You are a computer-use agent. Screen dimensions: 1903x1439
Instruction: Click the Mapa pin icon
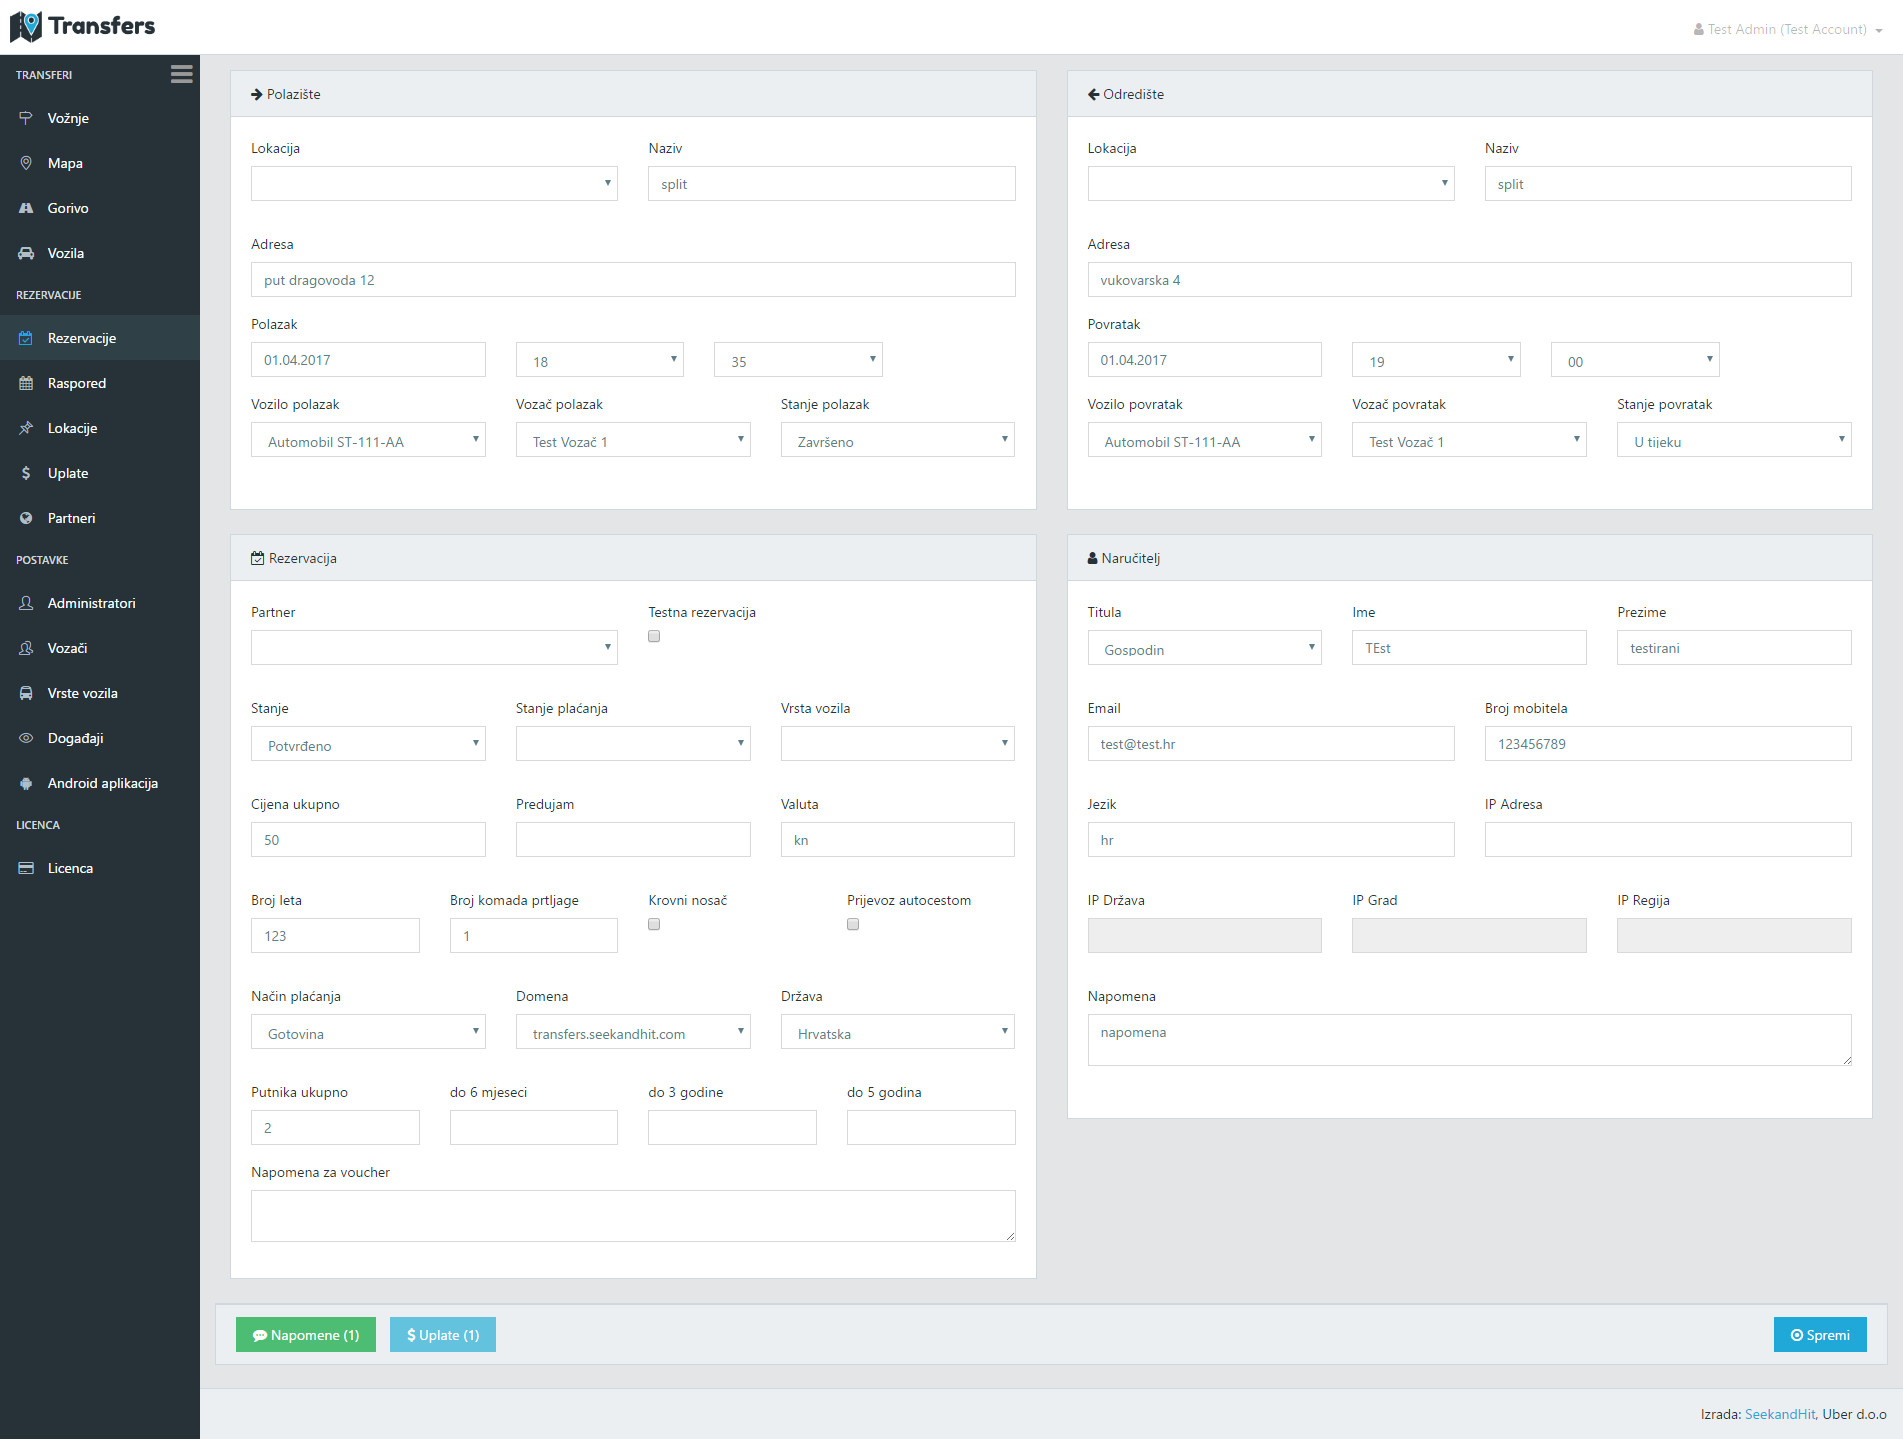[26, 163]
